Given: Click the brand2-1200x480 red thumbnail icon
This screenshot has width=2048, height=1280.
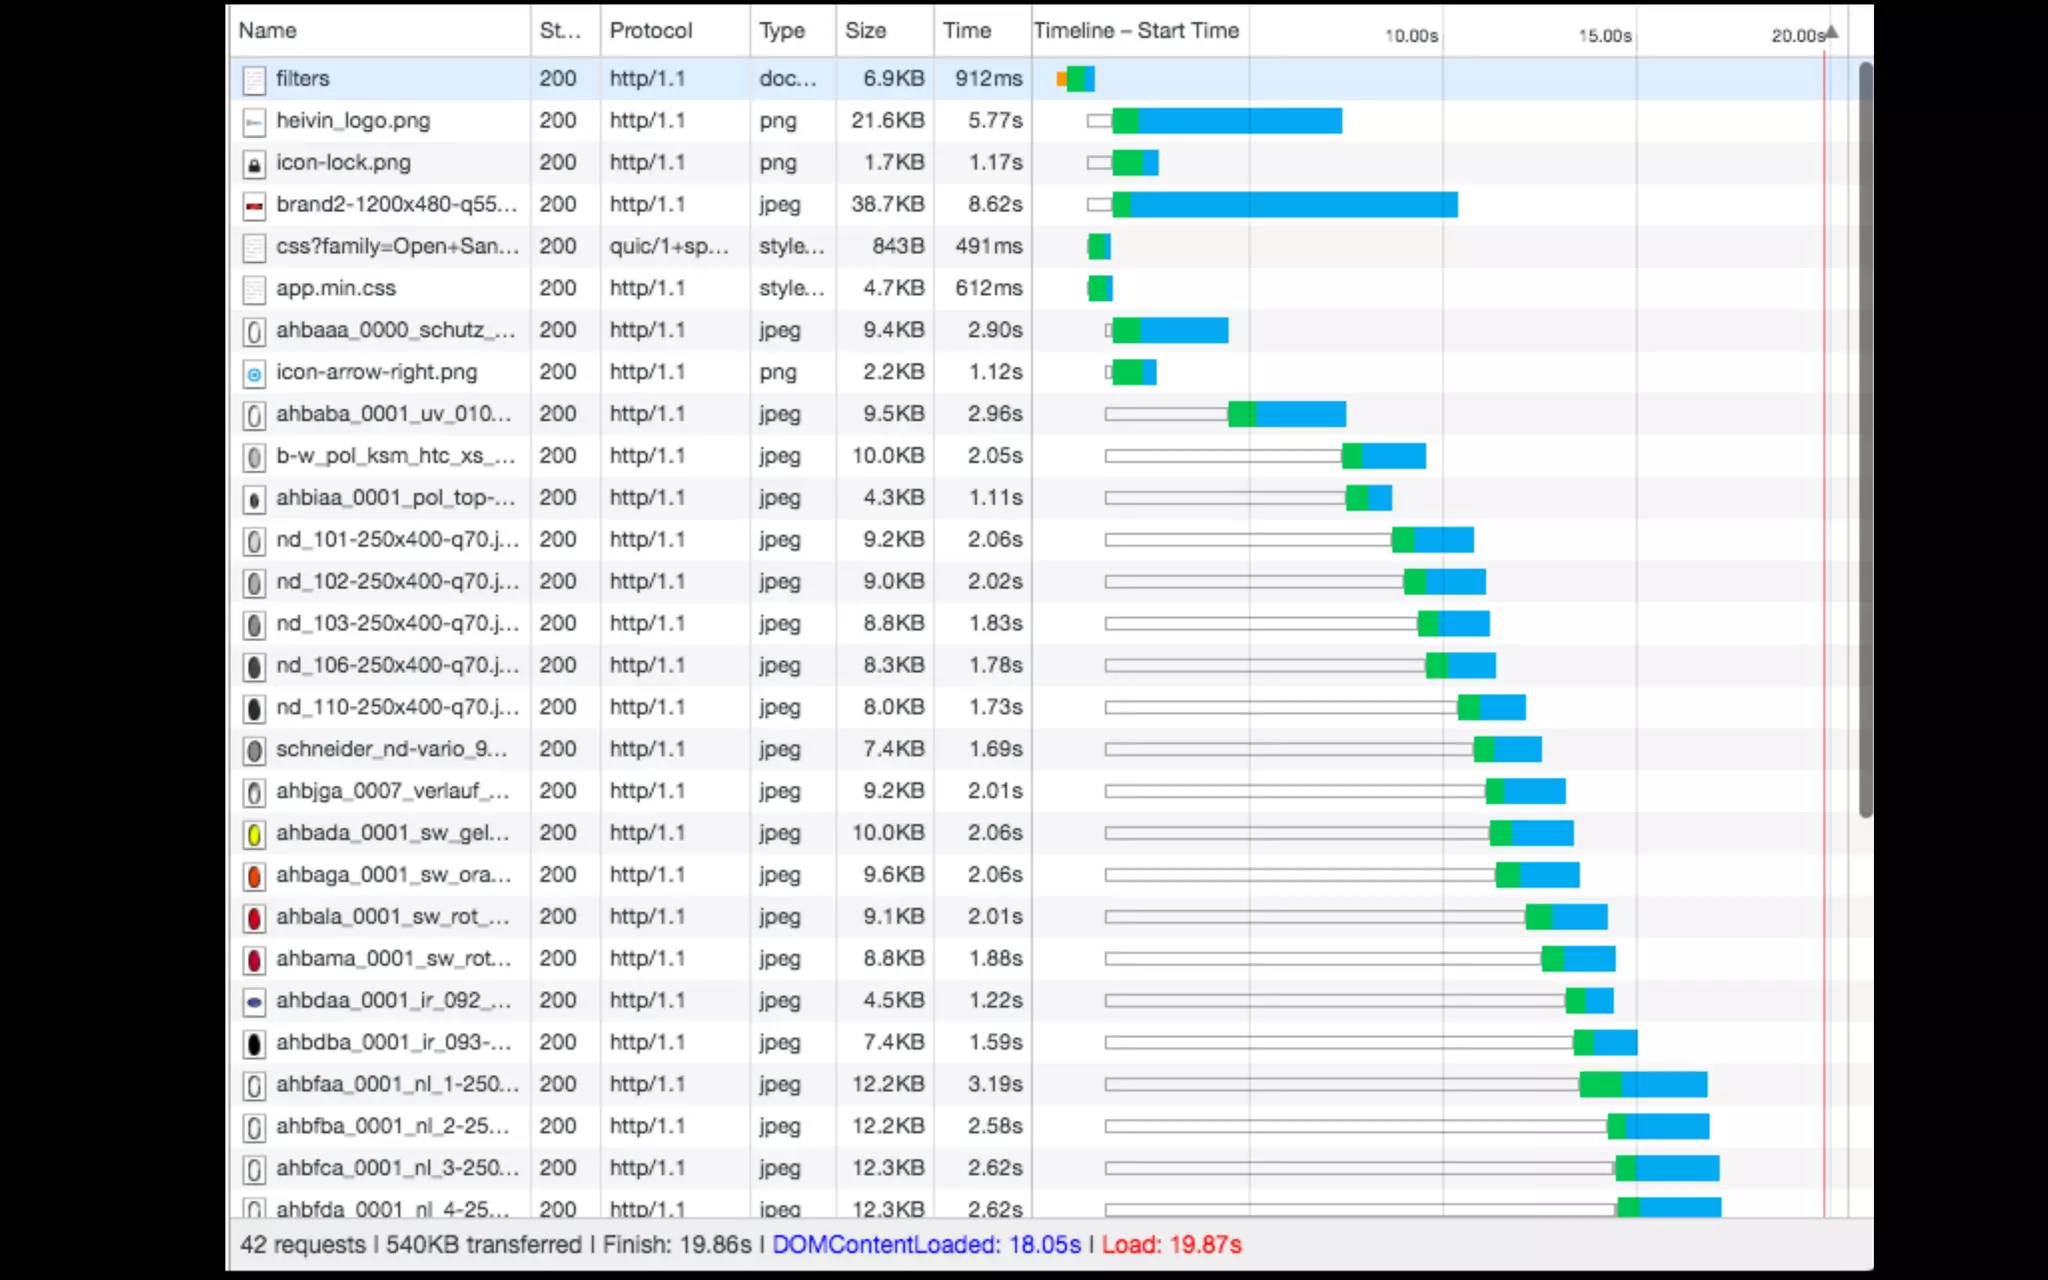Looking at the screenshot, I should pos(254,205).
